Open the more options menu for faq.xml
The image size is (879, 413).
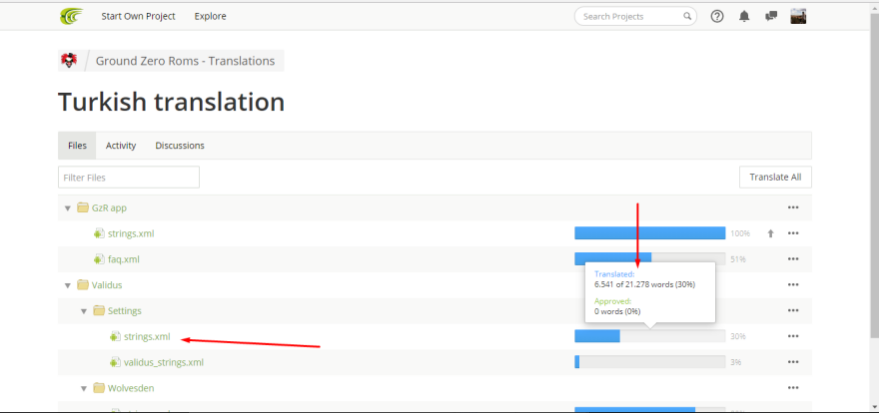(x=793, y=259)
